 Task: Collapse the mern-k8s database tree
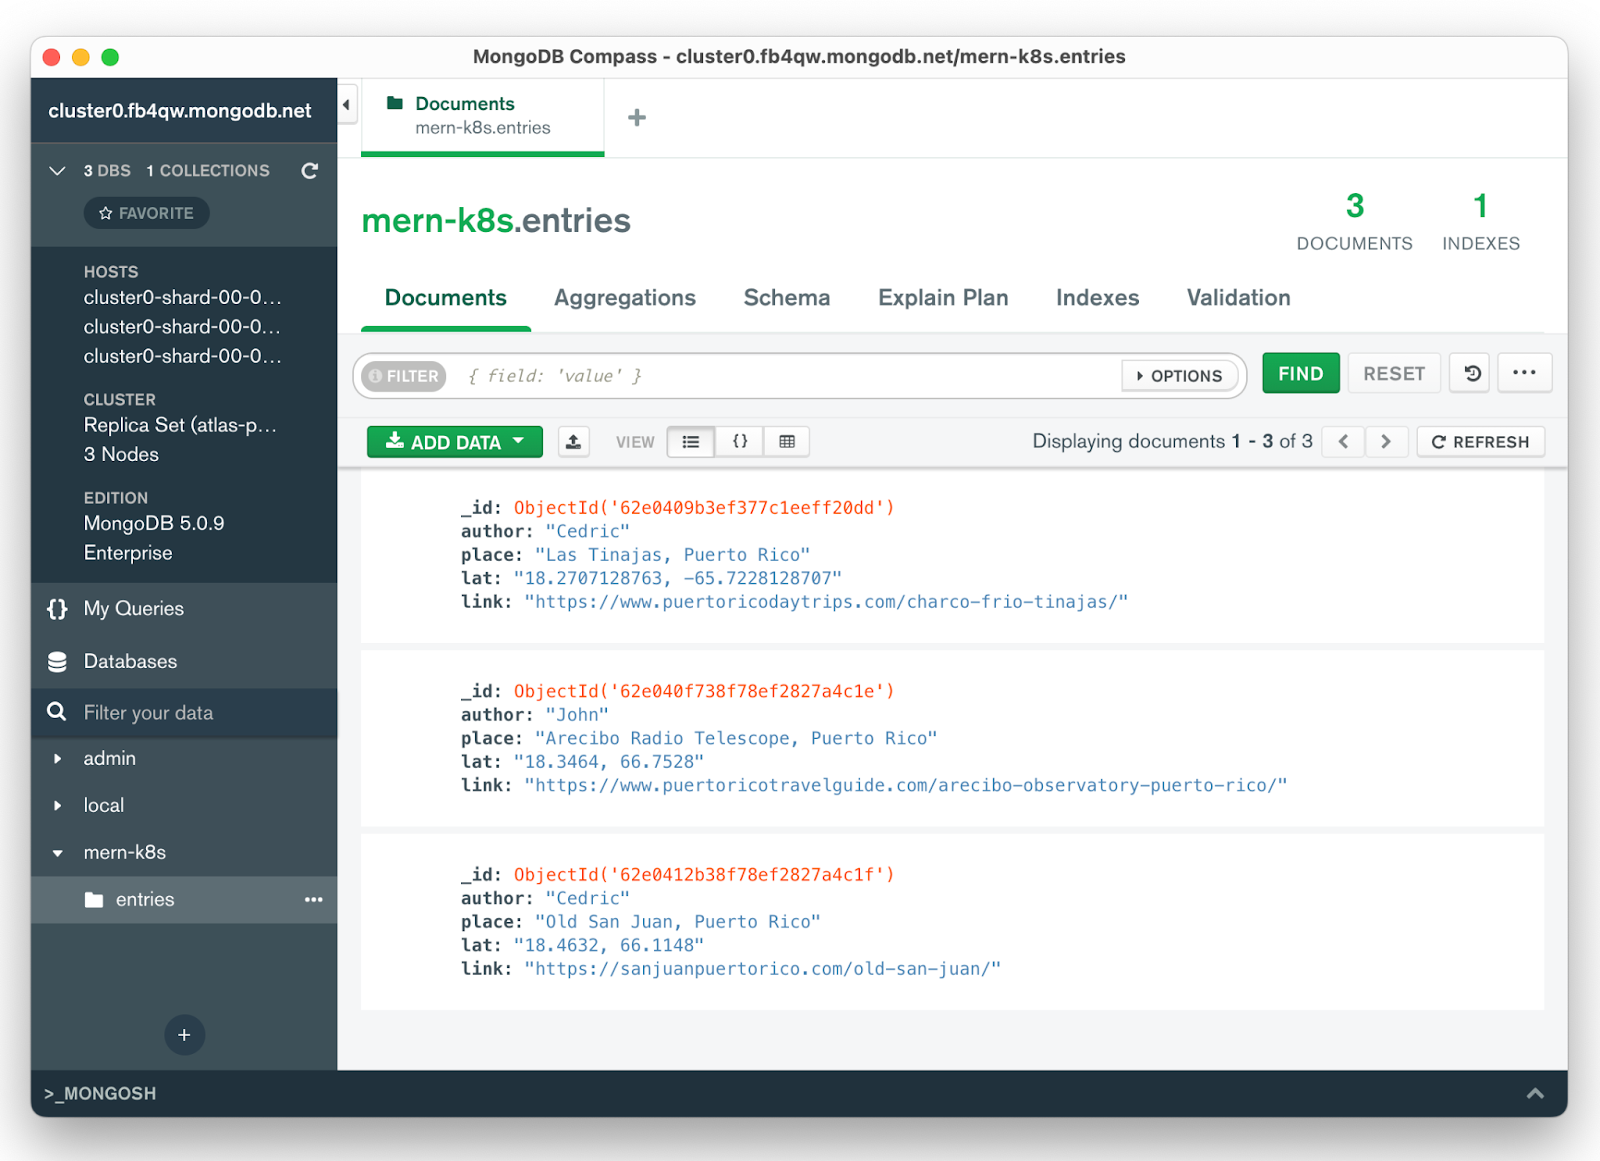tap(57, 852)
